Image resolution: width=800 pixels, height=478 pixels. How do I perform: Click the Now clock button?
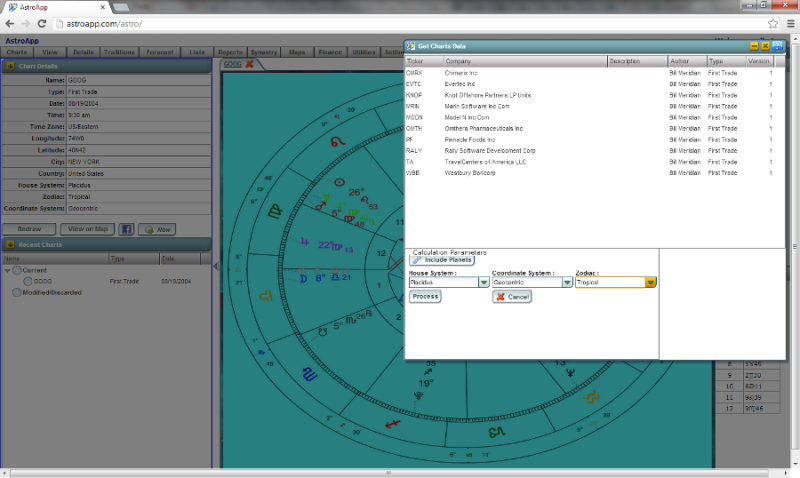coord(158,229)
